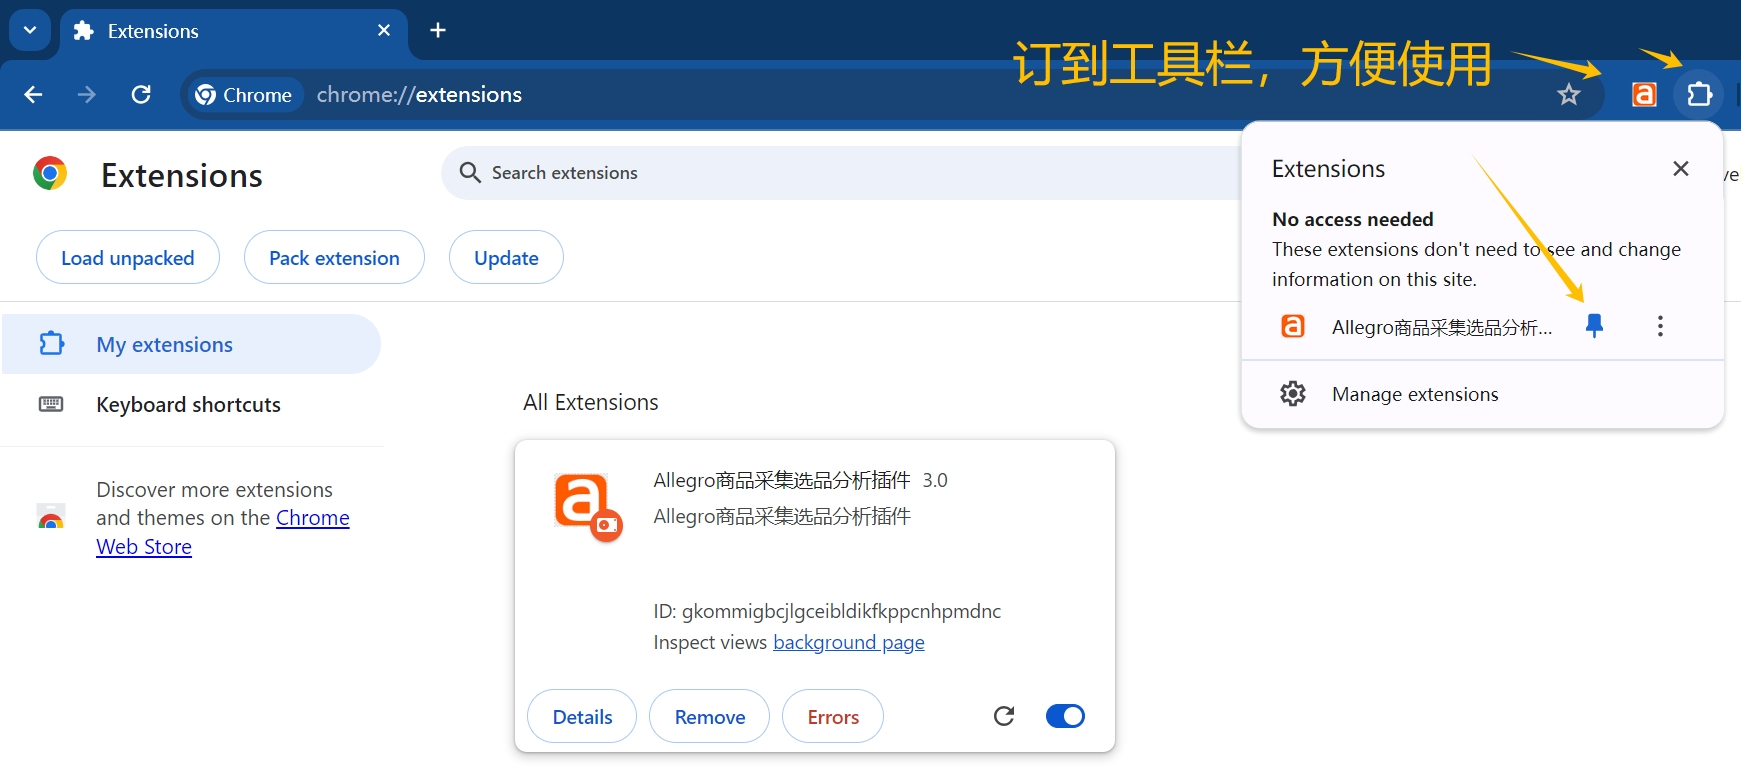The image size is (1741, 766).
Task: Bookmark this page with the star icon
Action: click(1568, 95)
